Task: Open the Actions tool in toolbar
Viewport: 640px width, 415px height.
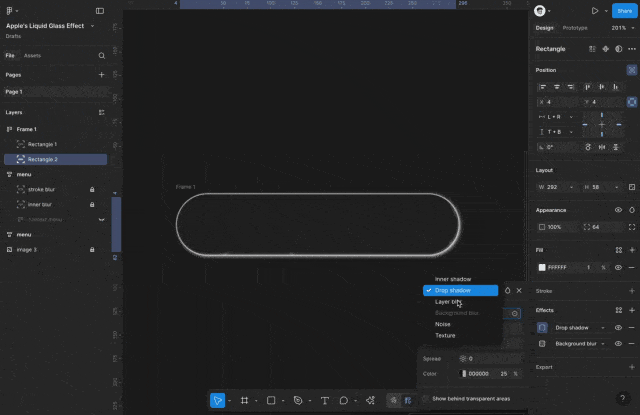Action: [x=370, y=400]
